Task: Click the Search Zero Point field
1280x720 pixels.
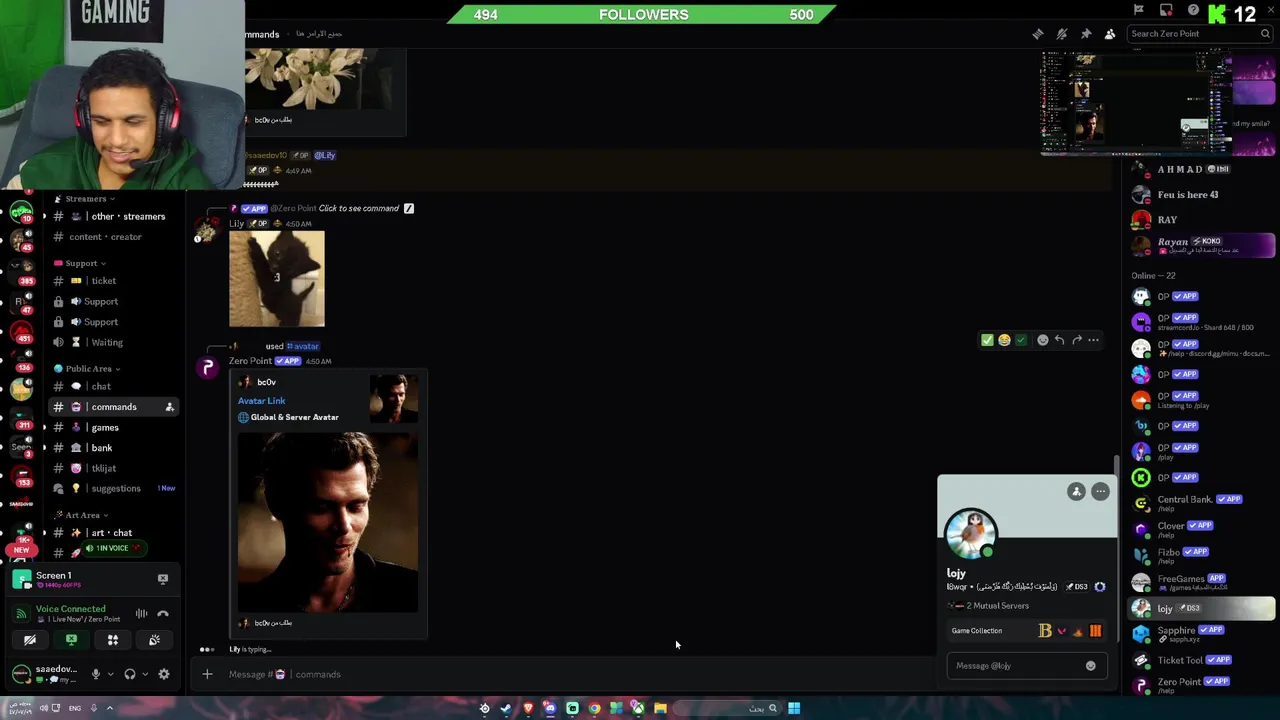Action: click(x=1199, y=34)
